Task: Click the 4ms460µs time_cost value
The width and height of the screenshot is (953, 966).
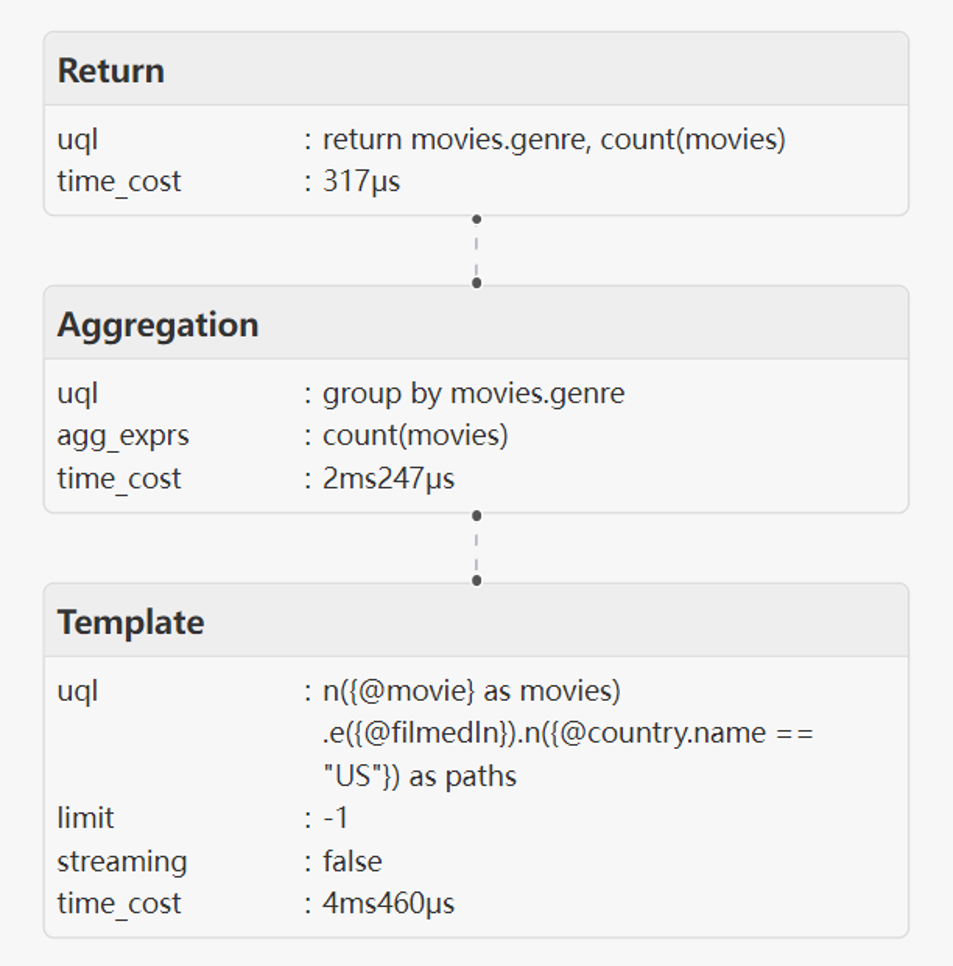Action: coord(388,904)
